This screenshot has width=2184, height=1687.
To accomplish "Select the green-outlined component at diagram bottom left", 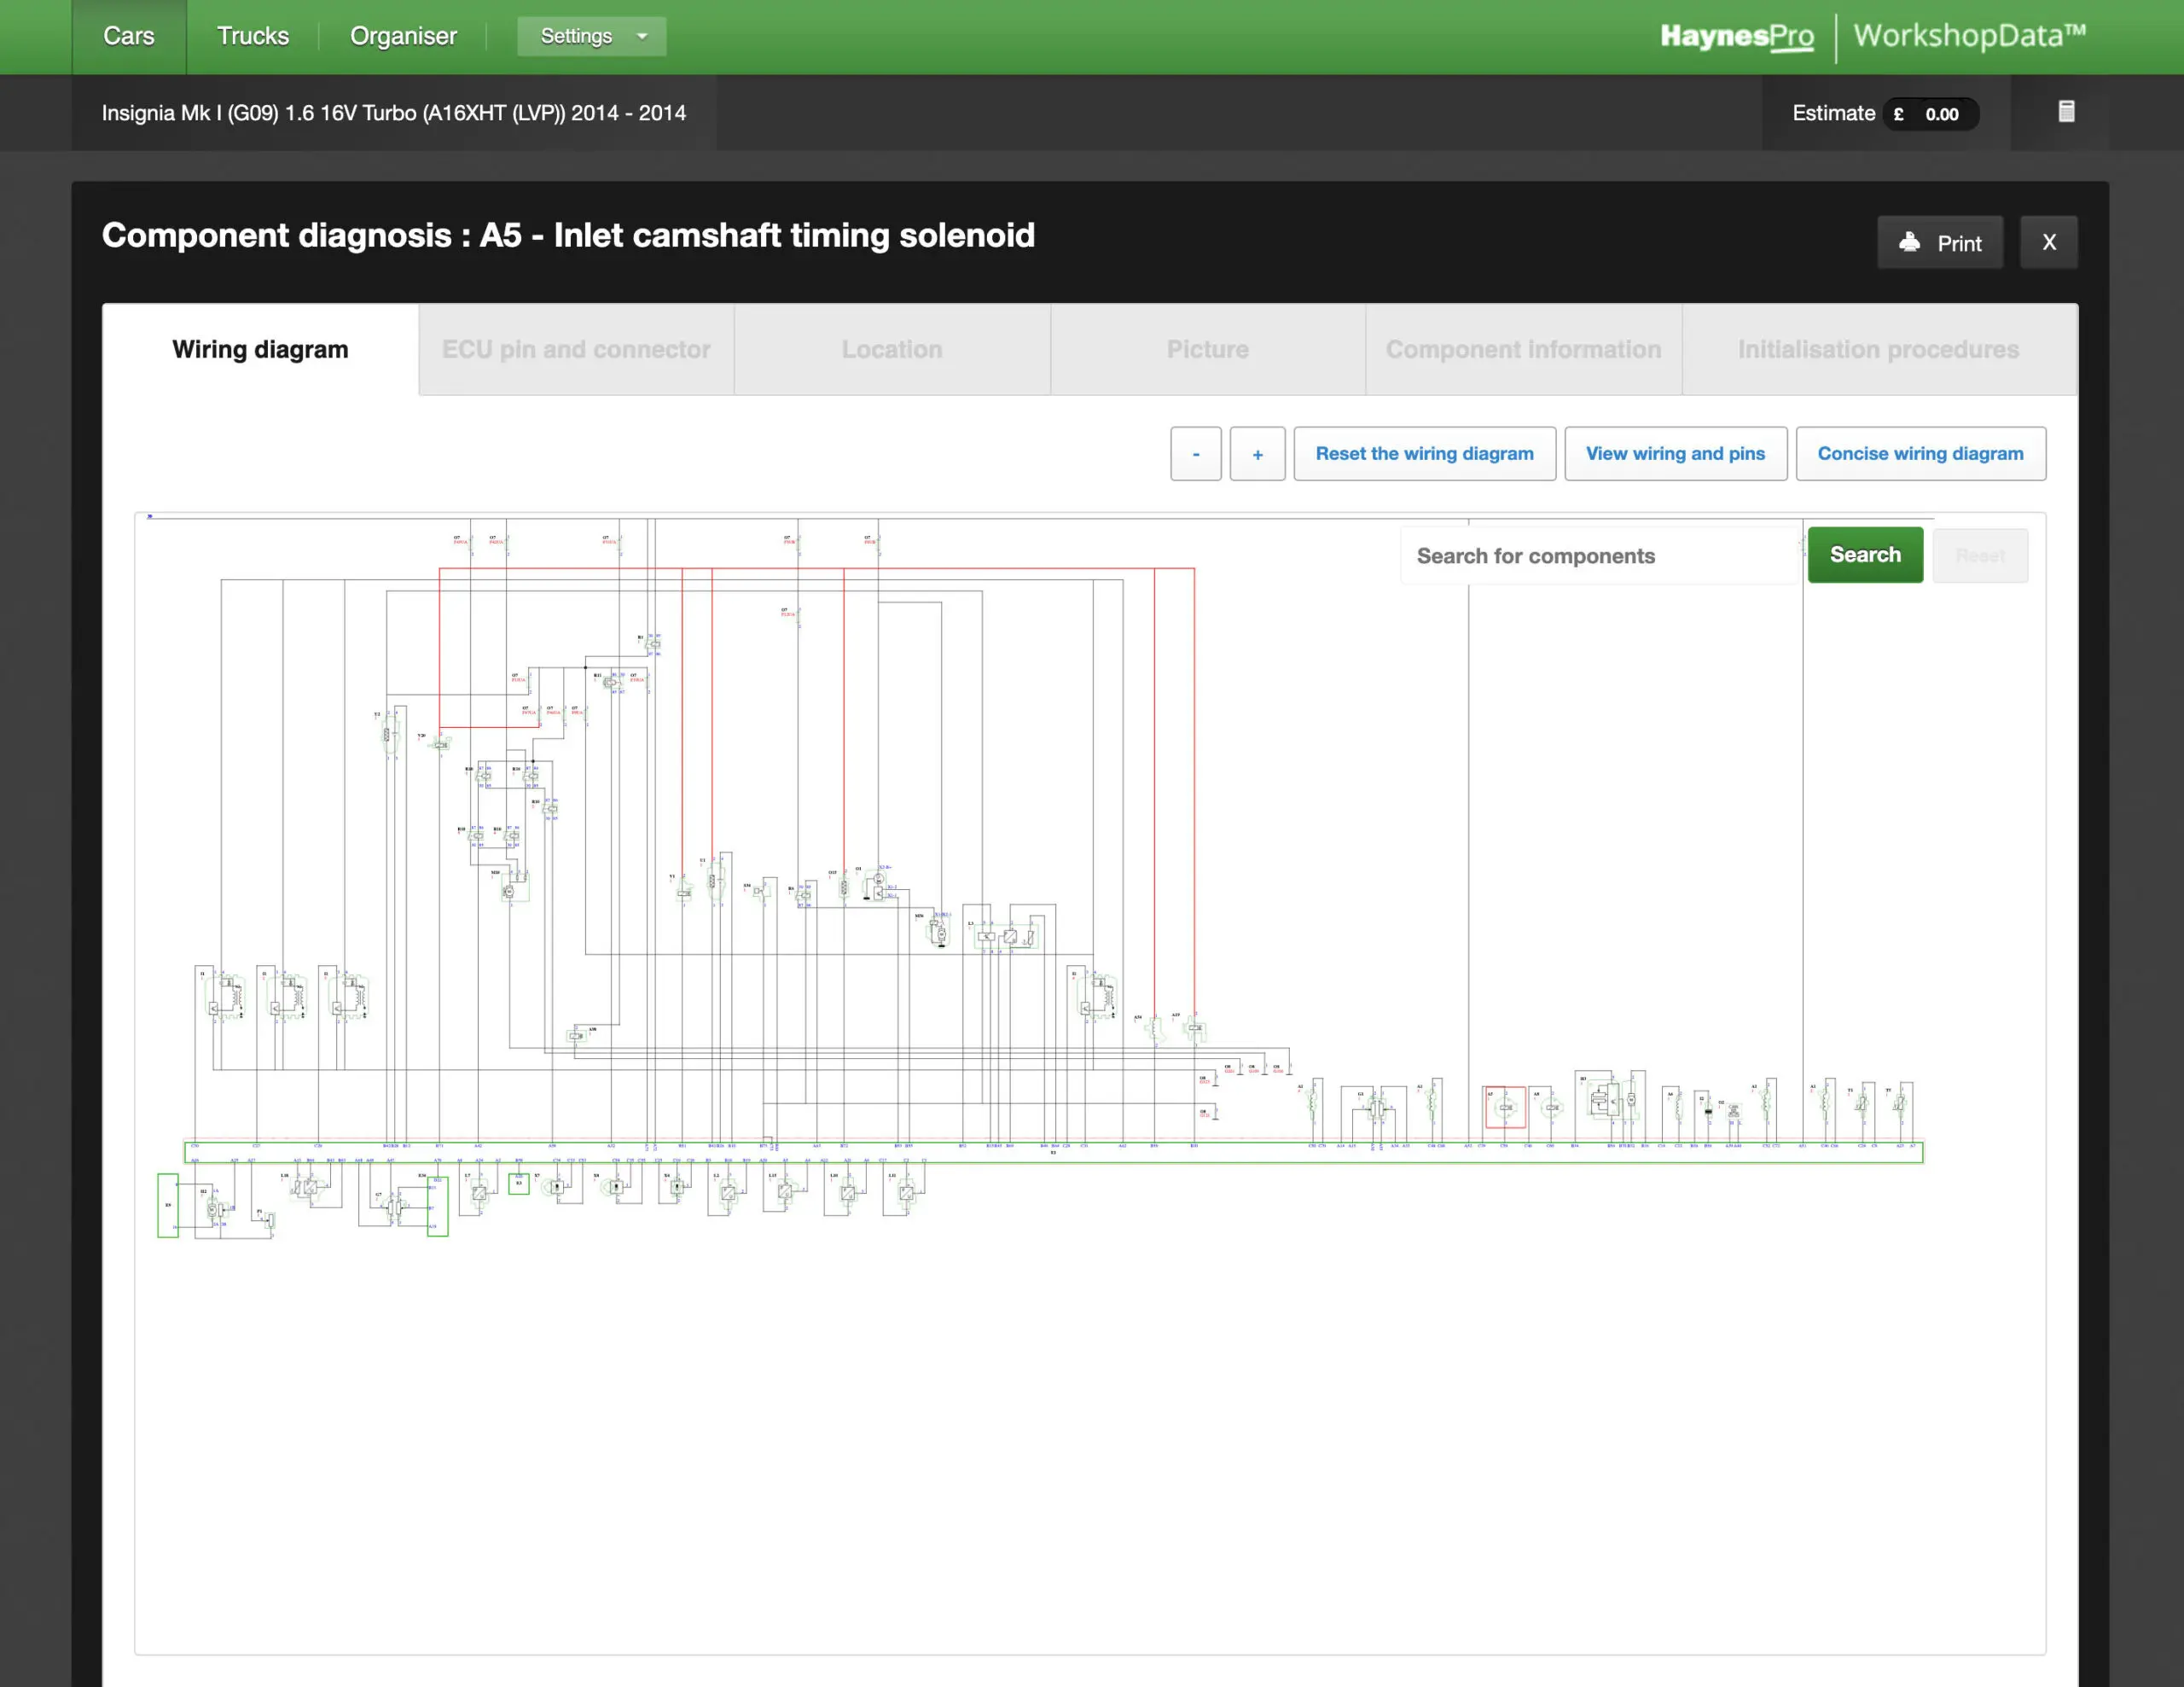I will (x=168, y=1205).
